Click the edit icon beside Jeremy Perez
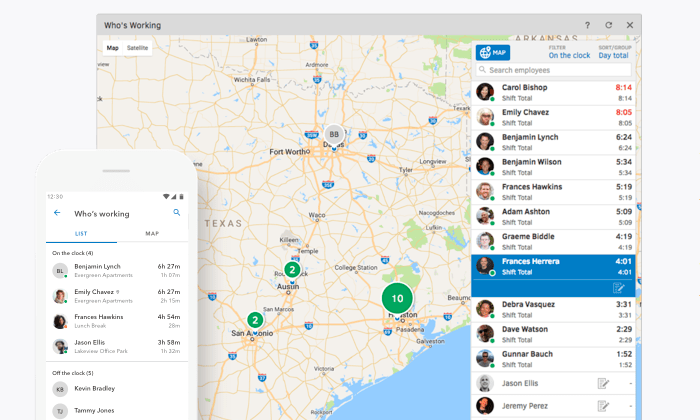700x420 pixels. [603, 406]
